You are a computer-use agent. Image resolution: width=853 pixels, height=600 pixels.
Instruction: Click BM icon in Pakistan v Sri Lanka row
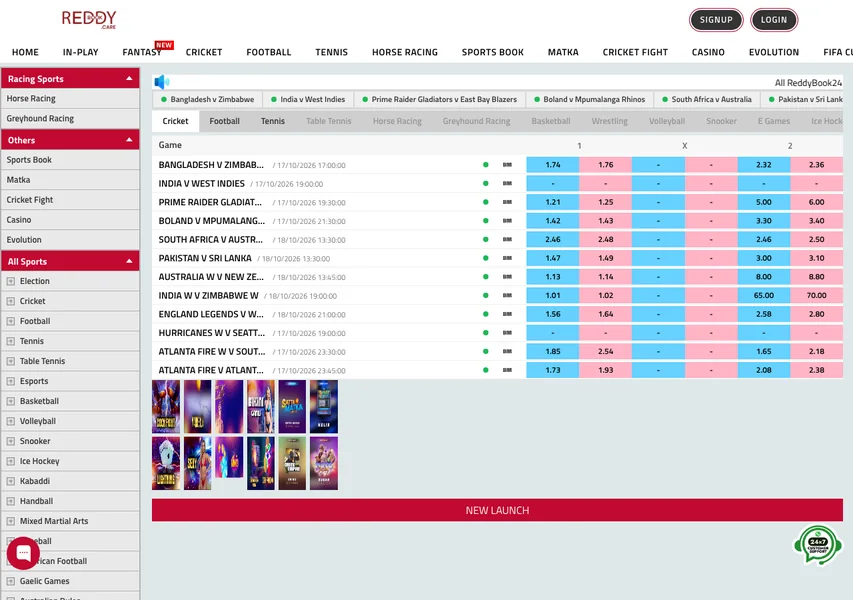pos(507,258)
